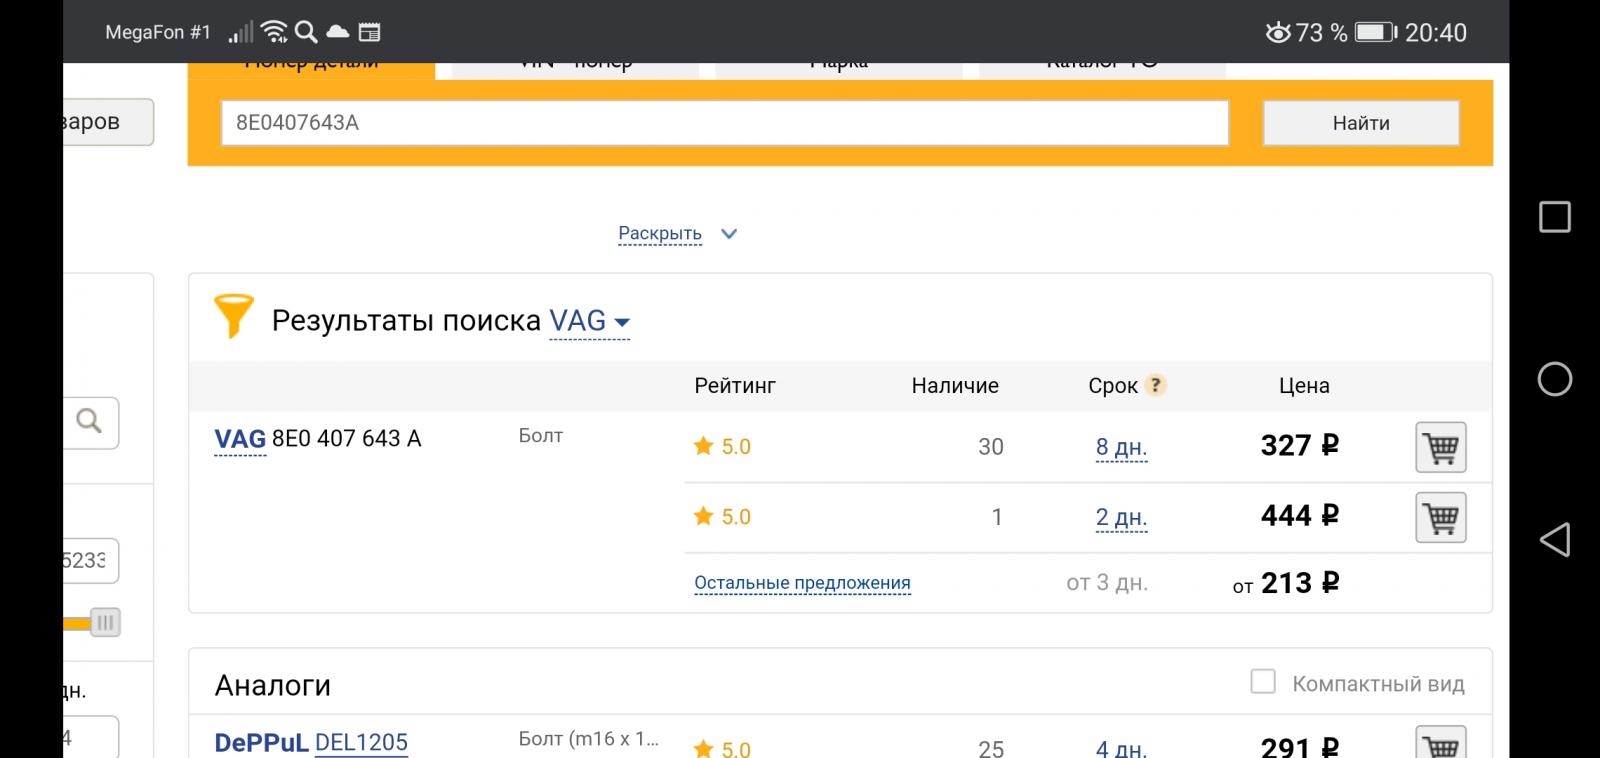The height and width of the screenshot is (758, 1600).
Task: Add DePPuL DEL1205 to cart
Action: tap(1440, 744)
